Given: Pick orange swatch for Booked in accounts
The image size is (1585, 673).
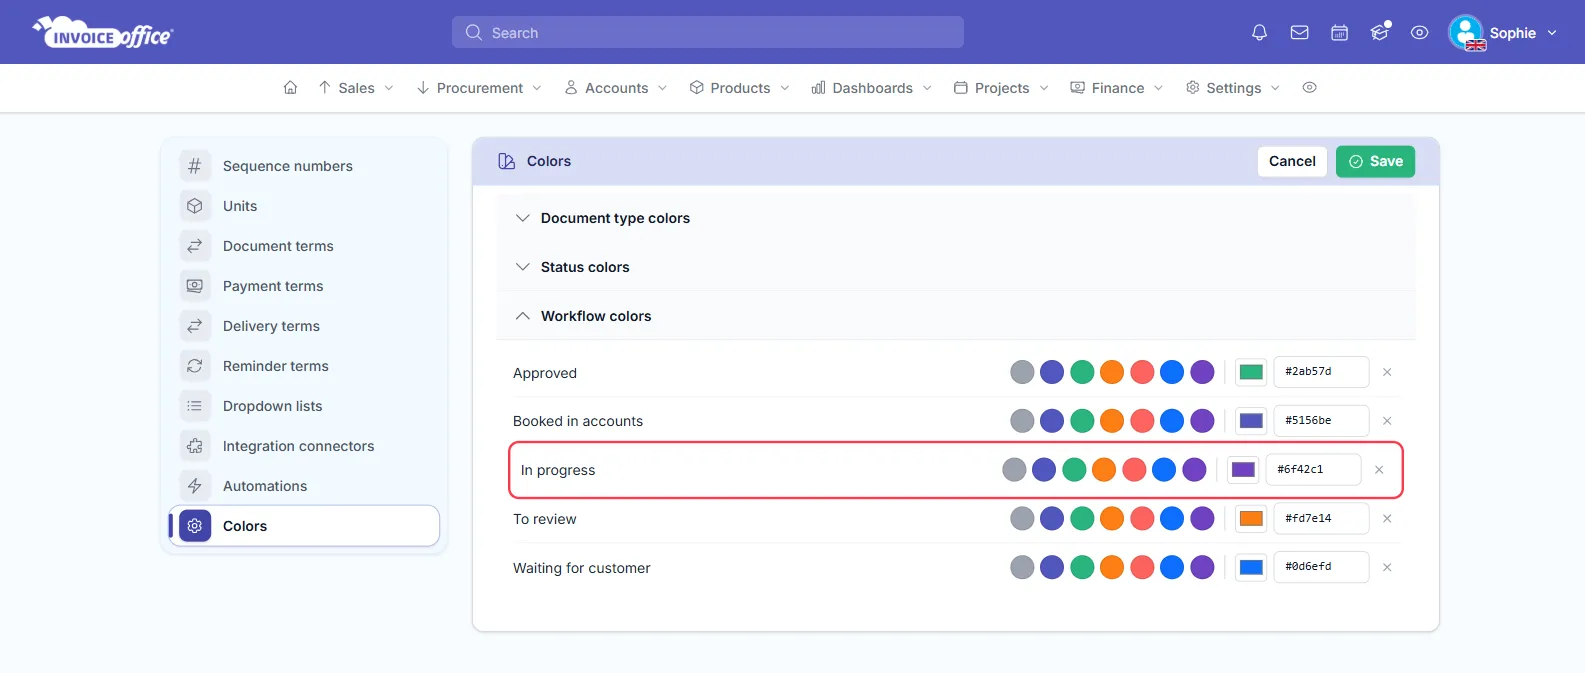Looking at the screenshot, I should 1112,421.
